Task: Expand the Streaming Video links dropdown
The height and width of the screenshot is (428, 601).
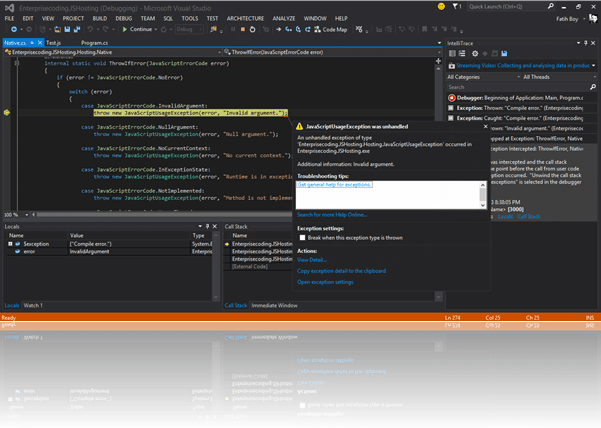Action: pos(594,66)
